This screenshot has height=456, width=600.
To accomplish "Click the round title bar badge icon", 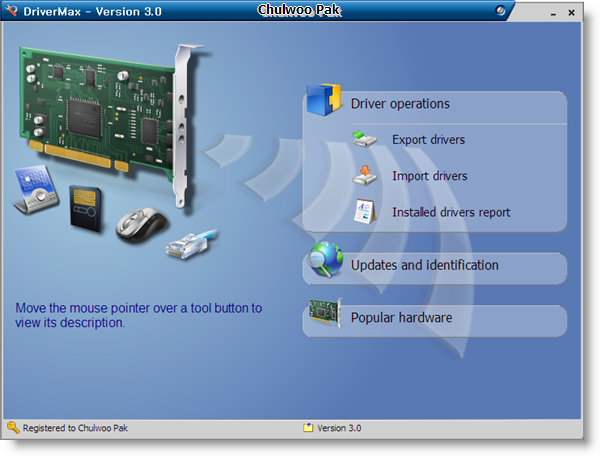I will [500, 10].
